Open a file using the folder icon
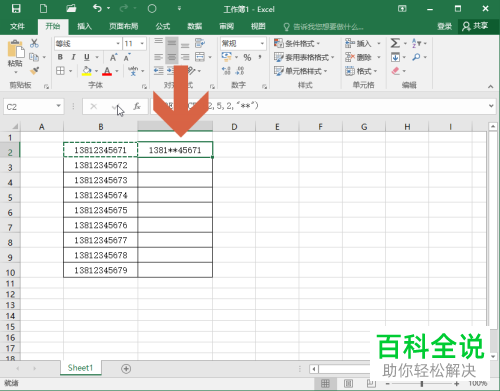Viewport: 500px width, 391px height. click(71, 9)
